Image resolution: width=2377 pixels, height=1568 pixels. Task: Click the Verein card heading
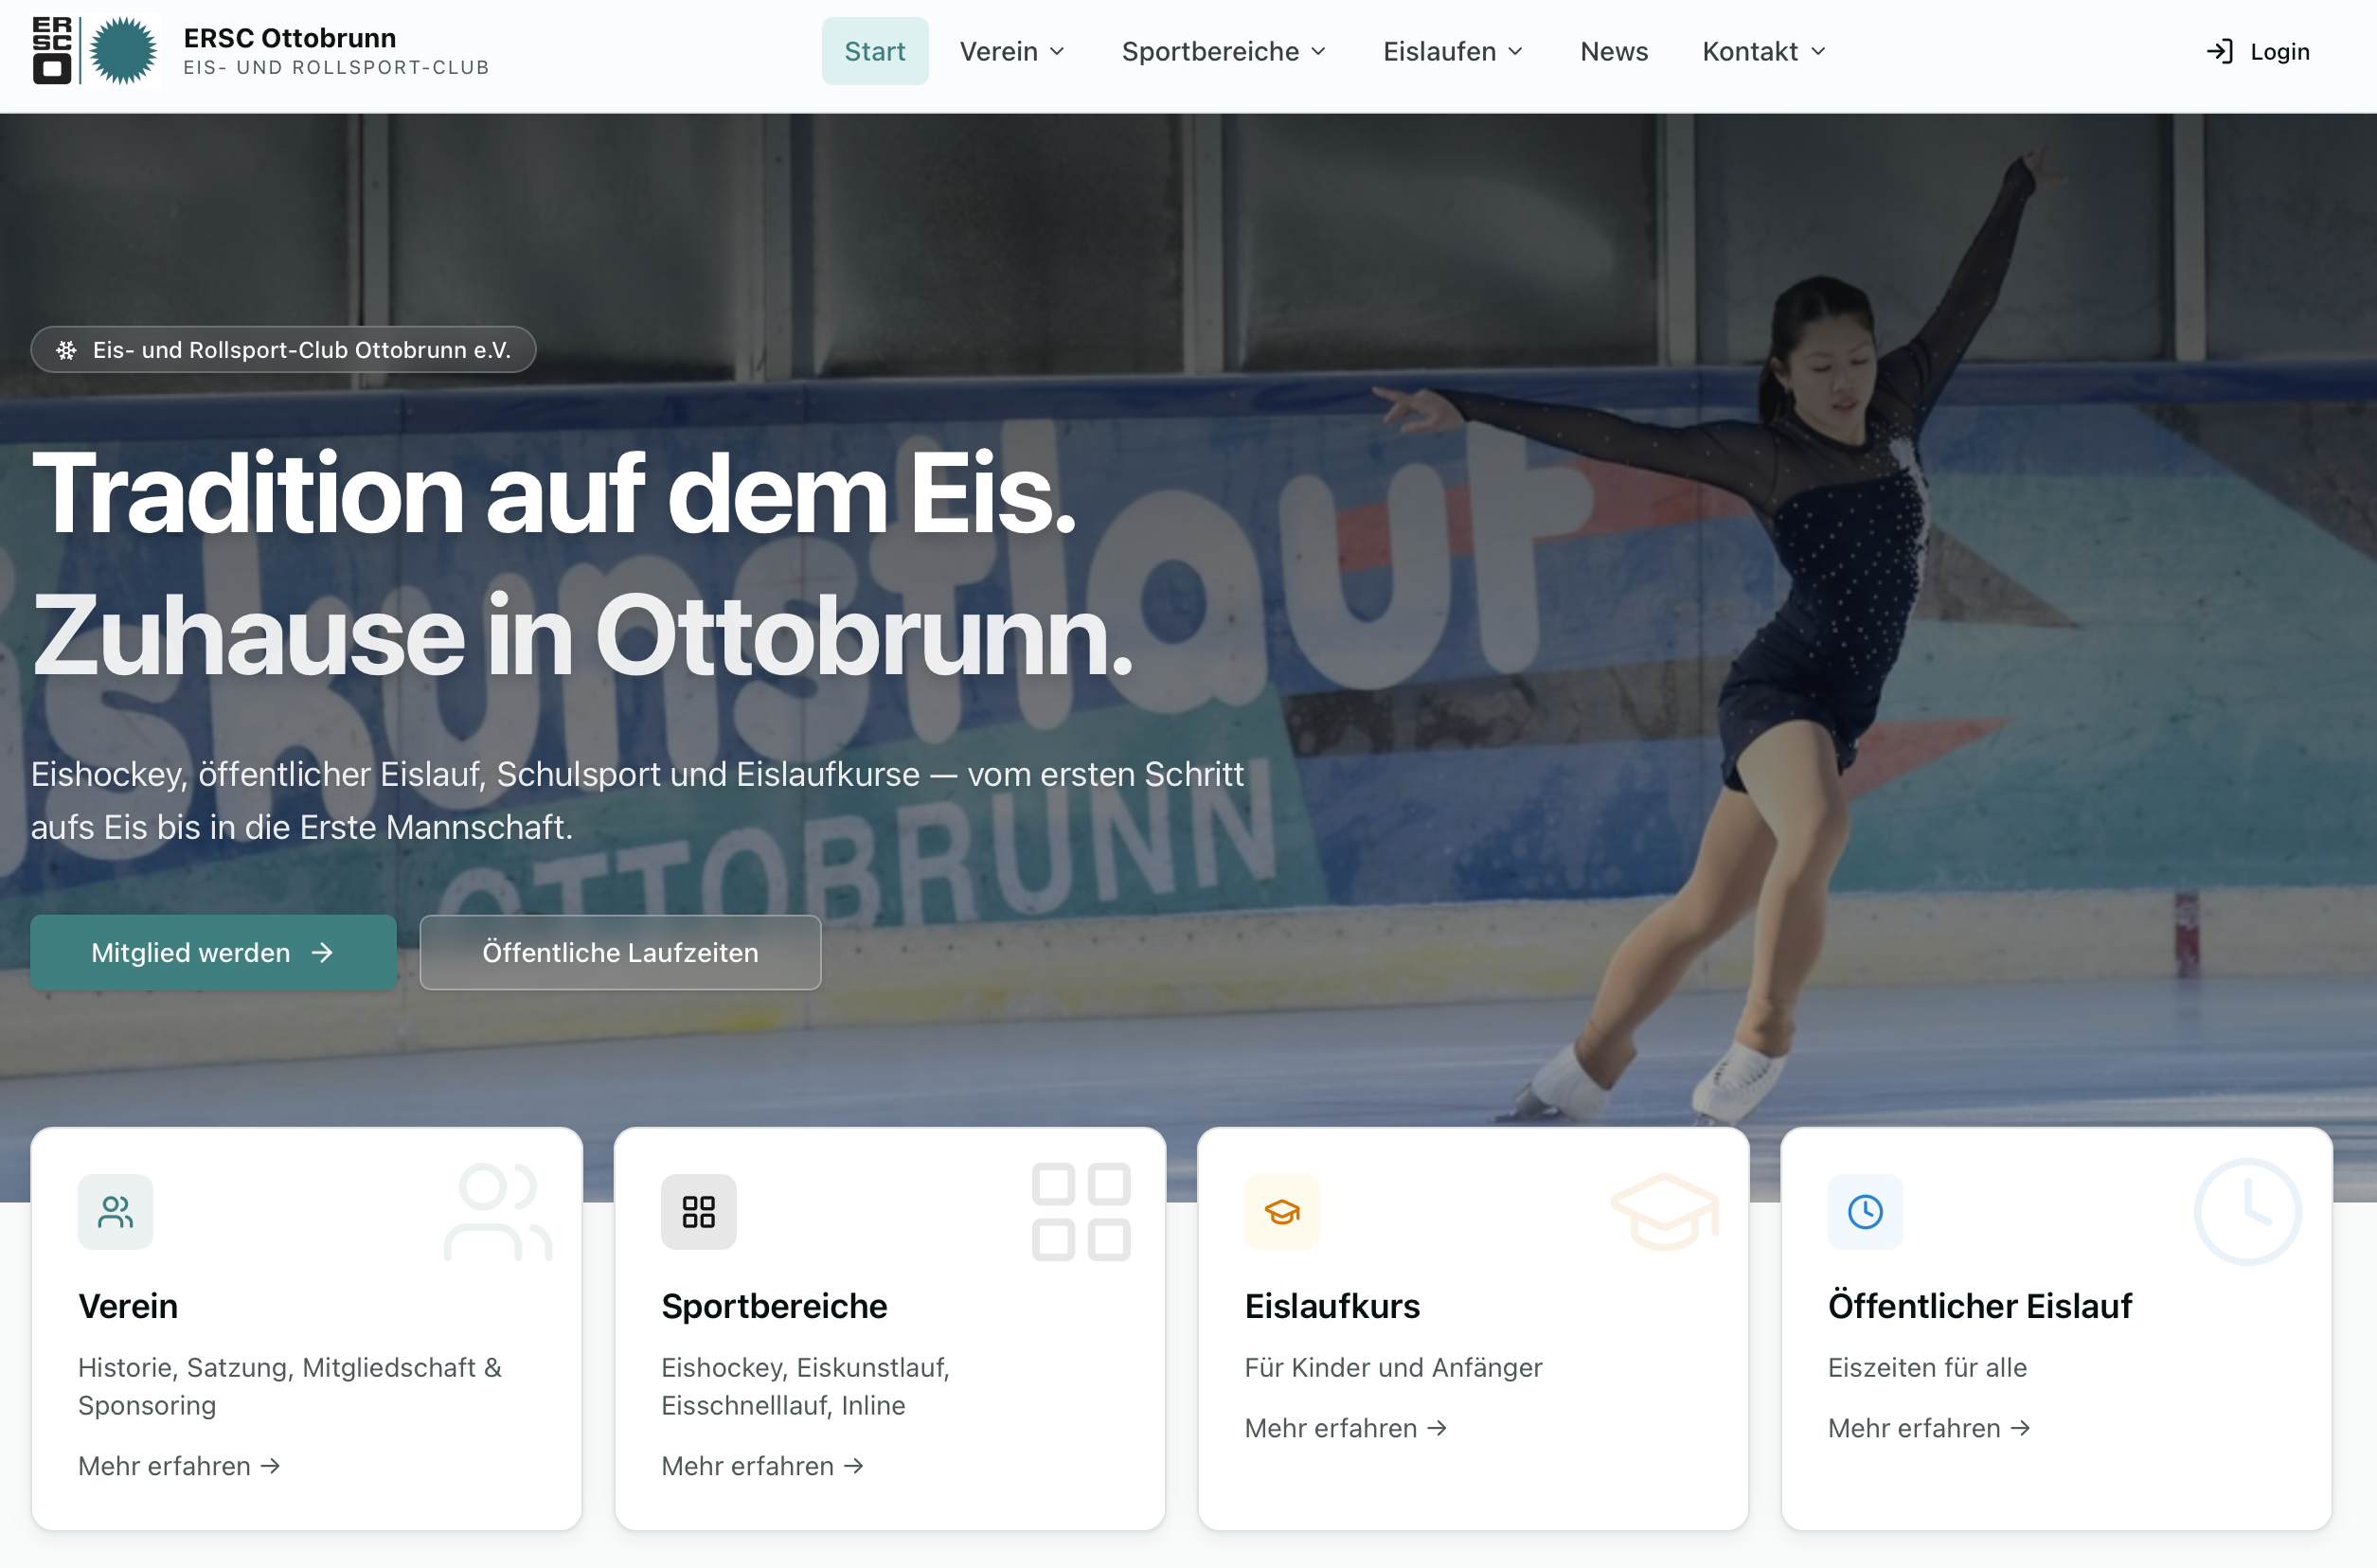click(128, 1306)
